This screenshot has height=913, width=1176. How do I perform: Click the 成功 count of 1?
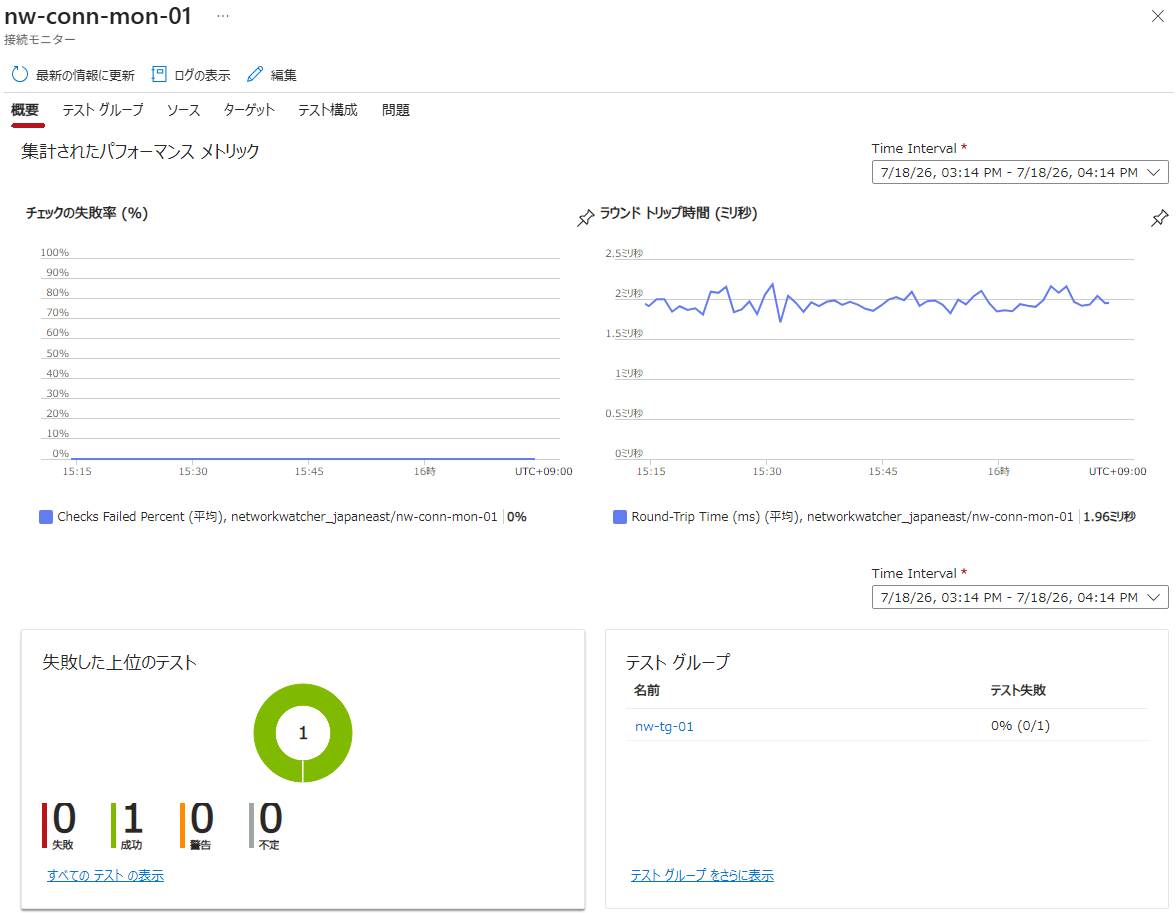coord(133,818)
